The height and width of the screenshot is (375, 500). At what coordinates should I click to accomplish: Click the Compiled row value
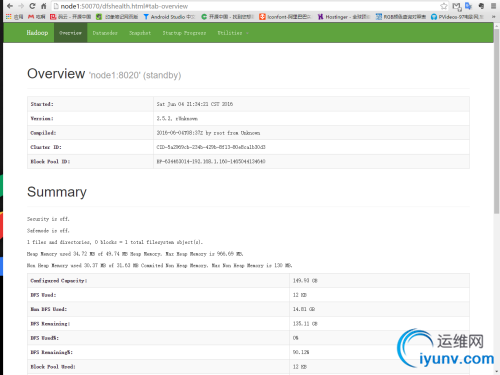(208, 133)
